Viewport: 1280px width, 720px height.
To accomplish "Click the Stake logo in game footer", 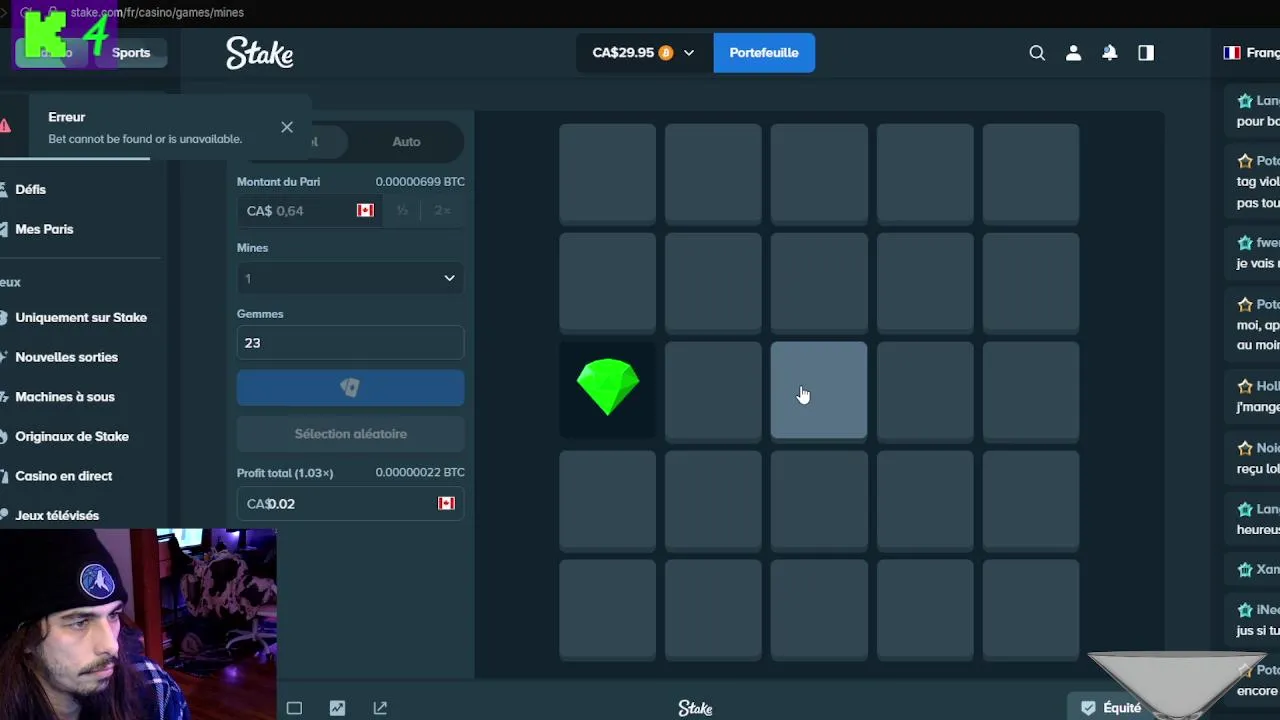I will click(695, 708).
